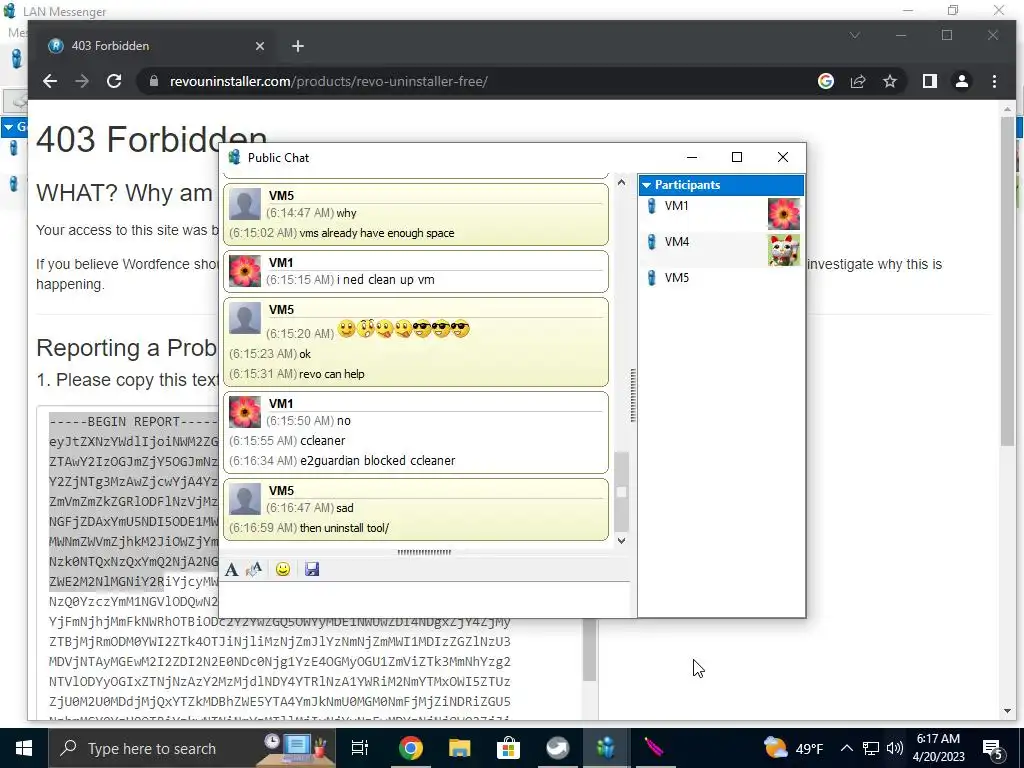Screen dimensions: 1024x768
Task: Click the lock icon beside the URL
Action: [x=154, y=81]
